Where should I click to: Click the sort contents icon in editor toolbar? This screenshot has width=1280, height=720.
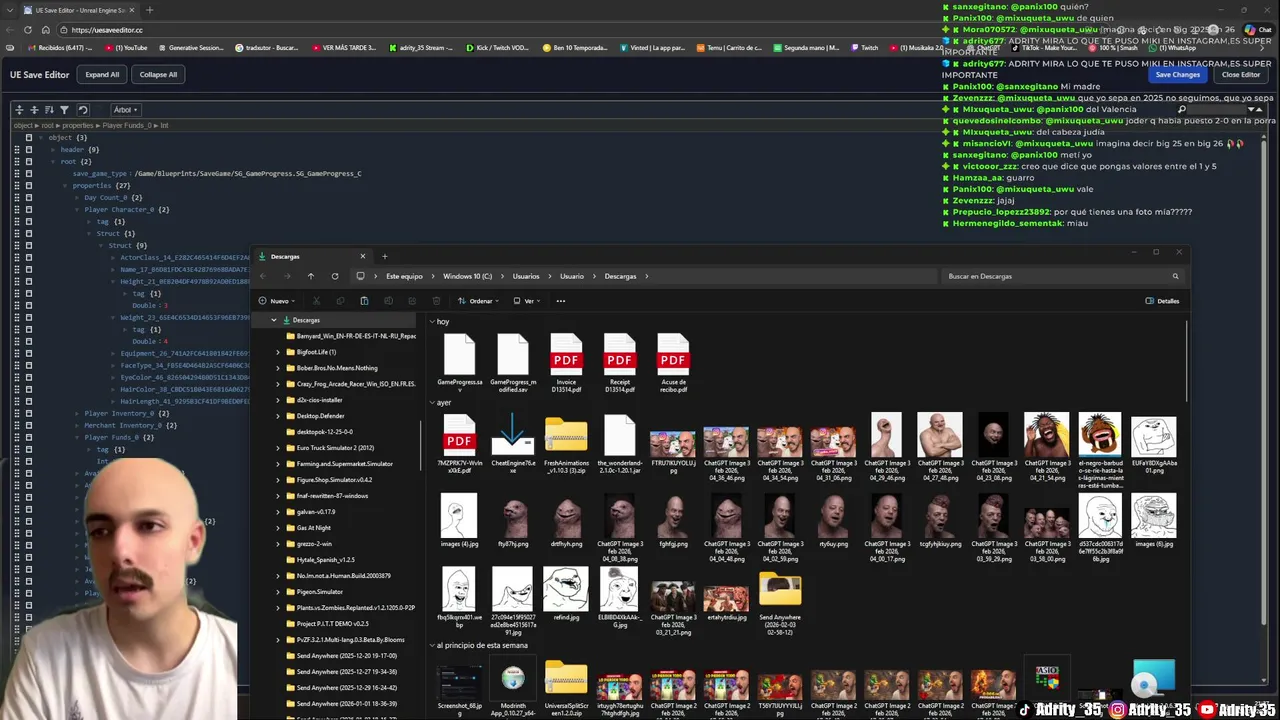(49, 110)
